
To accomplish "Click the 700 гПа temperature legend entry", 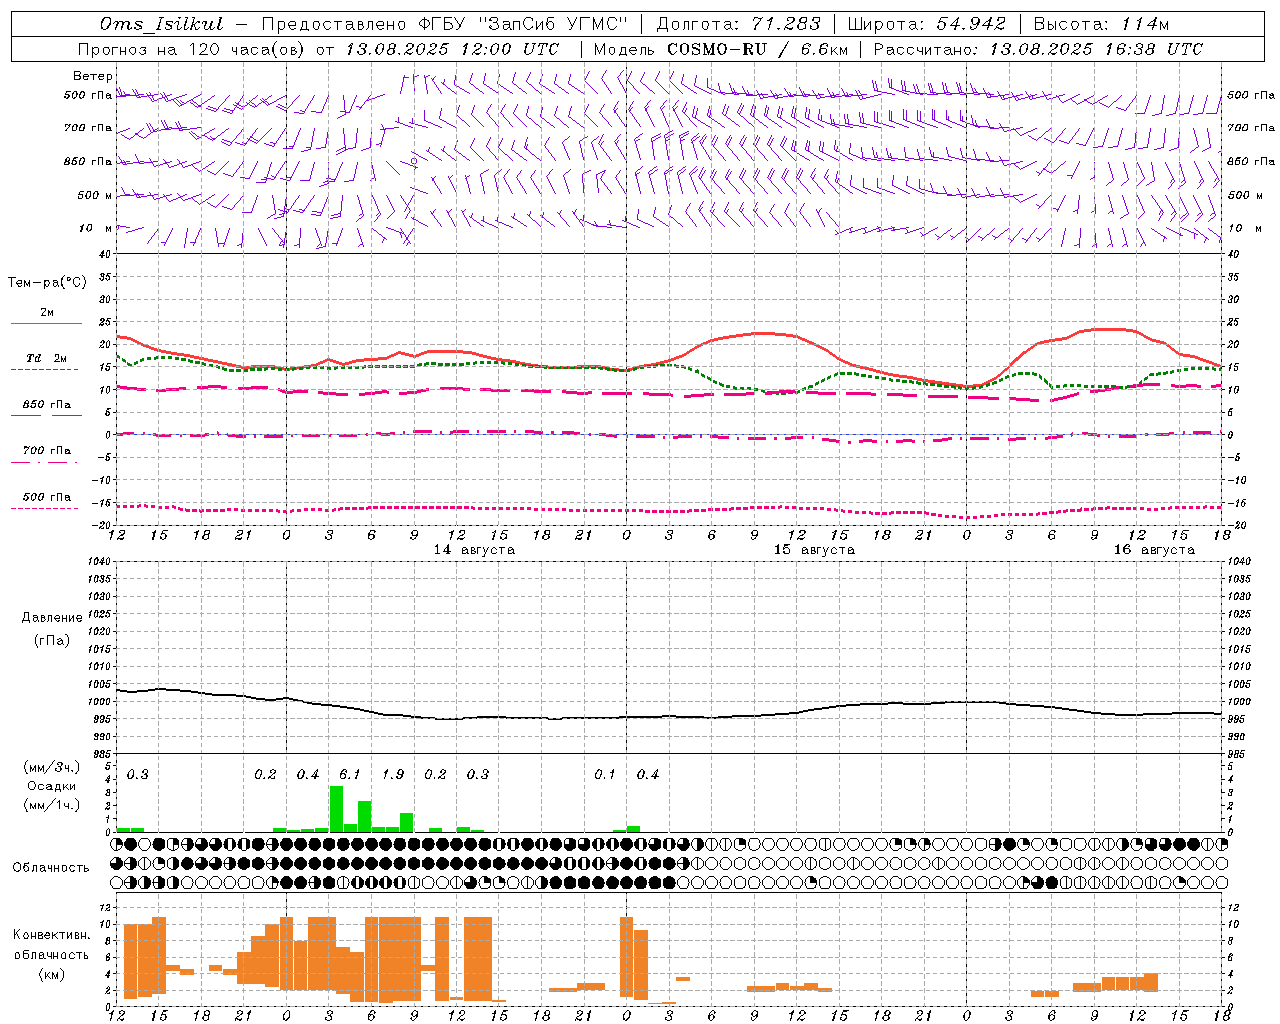I will click(x=46, y=451).
